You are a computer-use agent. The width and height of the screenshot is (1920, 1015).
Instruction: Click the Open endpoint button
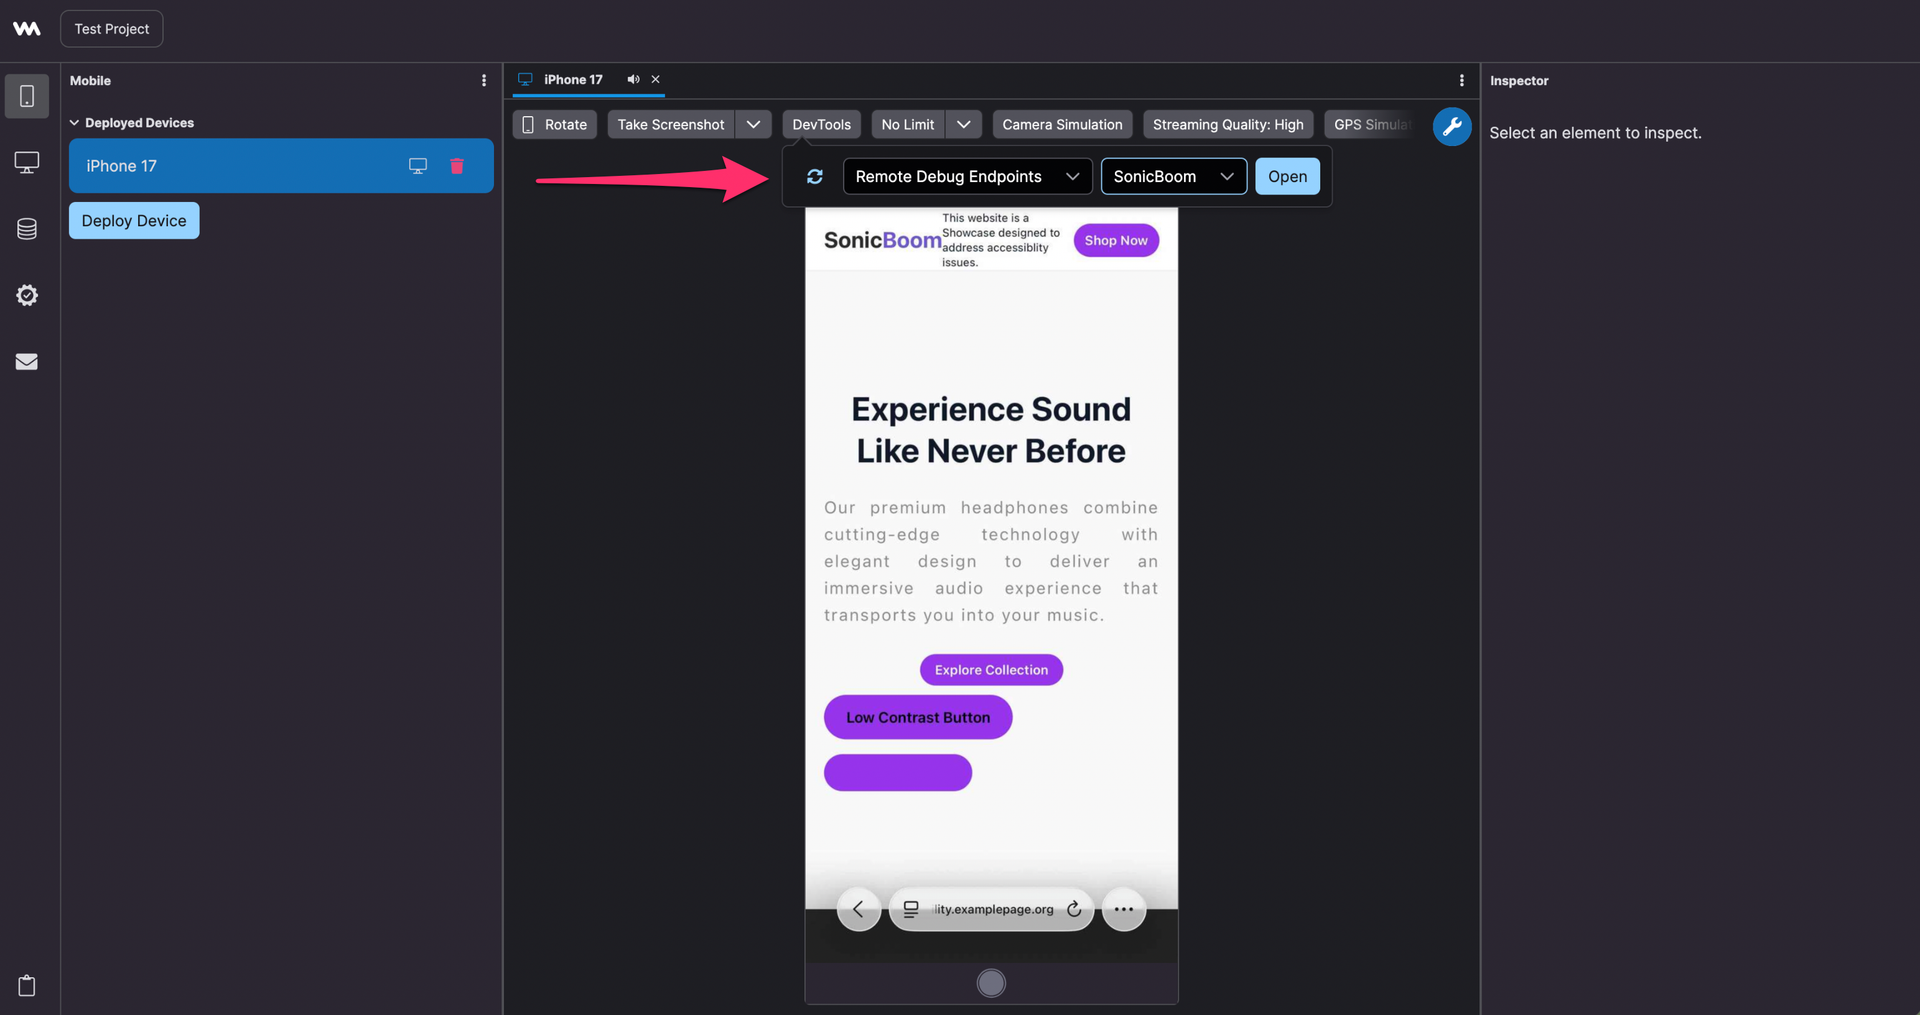point(1288,177)
